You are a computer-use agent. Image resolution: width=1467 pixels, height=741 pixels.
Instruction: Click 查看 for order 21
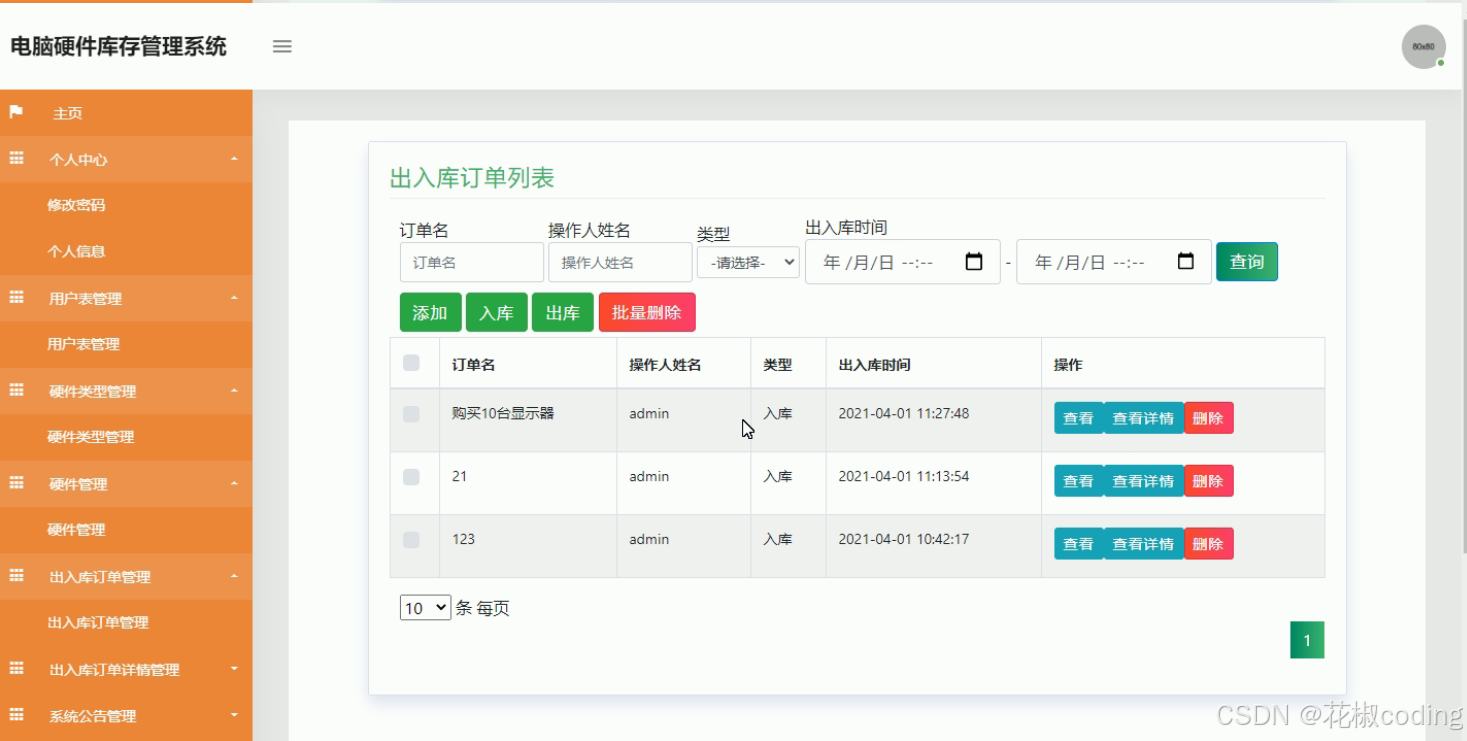(x=1078, y=481)
